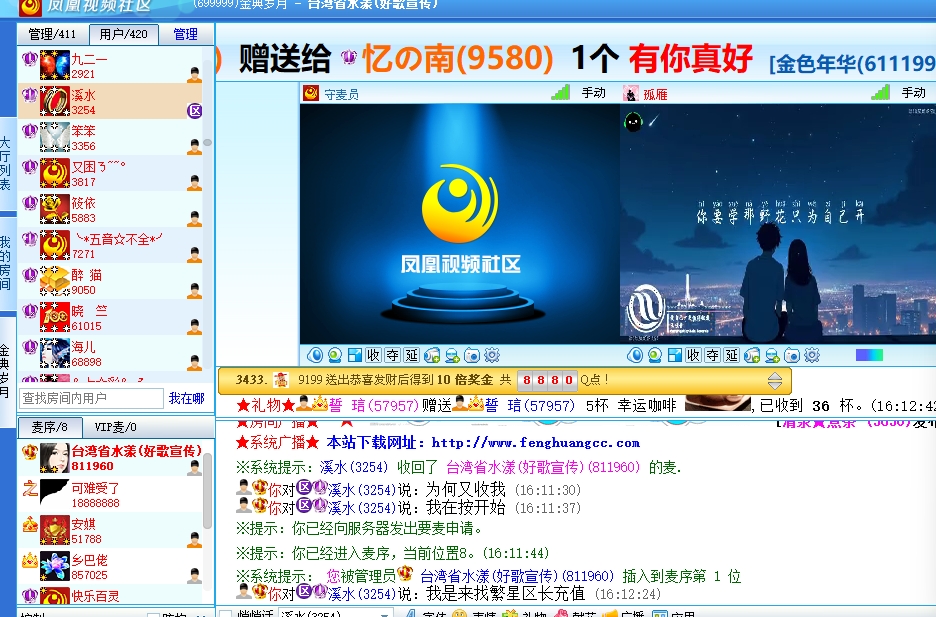936x617 pixels.
Task: Click the 孤雁 avatar icon in video header
Action: [x=631, y=94]
